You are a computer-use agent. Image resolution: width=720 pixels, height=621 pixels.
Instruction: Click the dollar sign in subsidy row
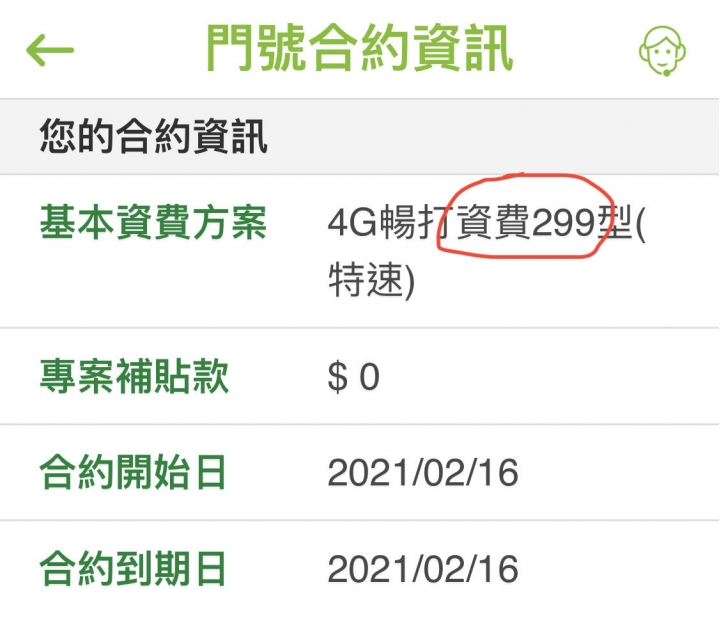[338, 377]
